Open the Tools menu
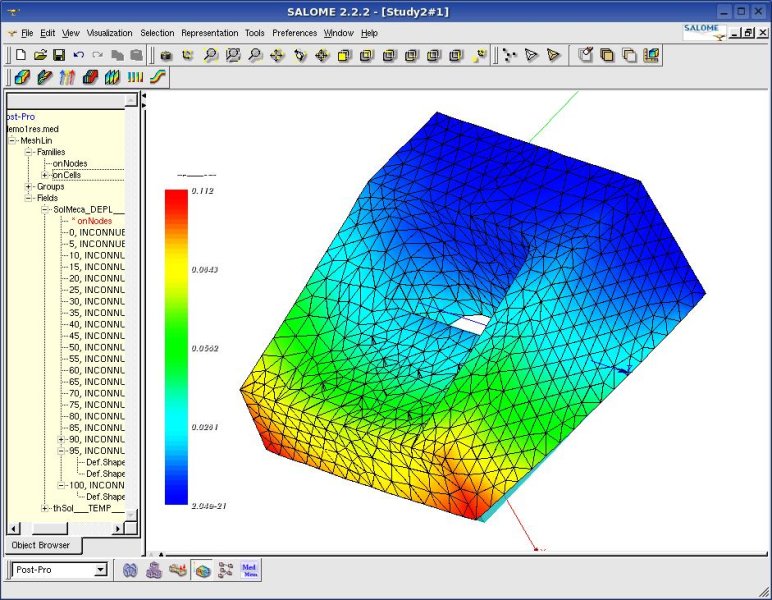Viewport: 772px width, 600px height. pos(255,33)
